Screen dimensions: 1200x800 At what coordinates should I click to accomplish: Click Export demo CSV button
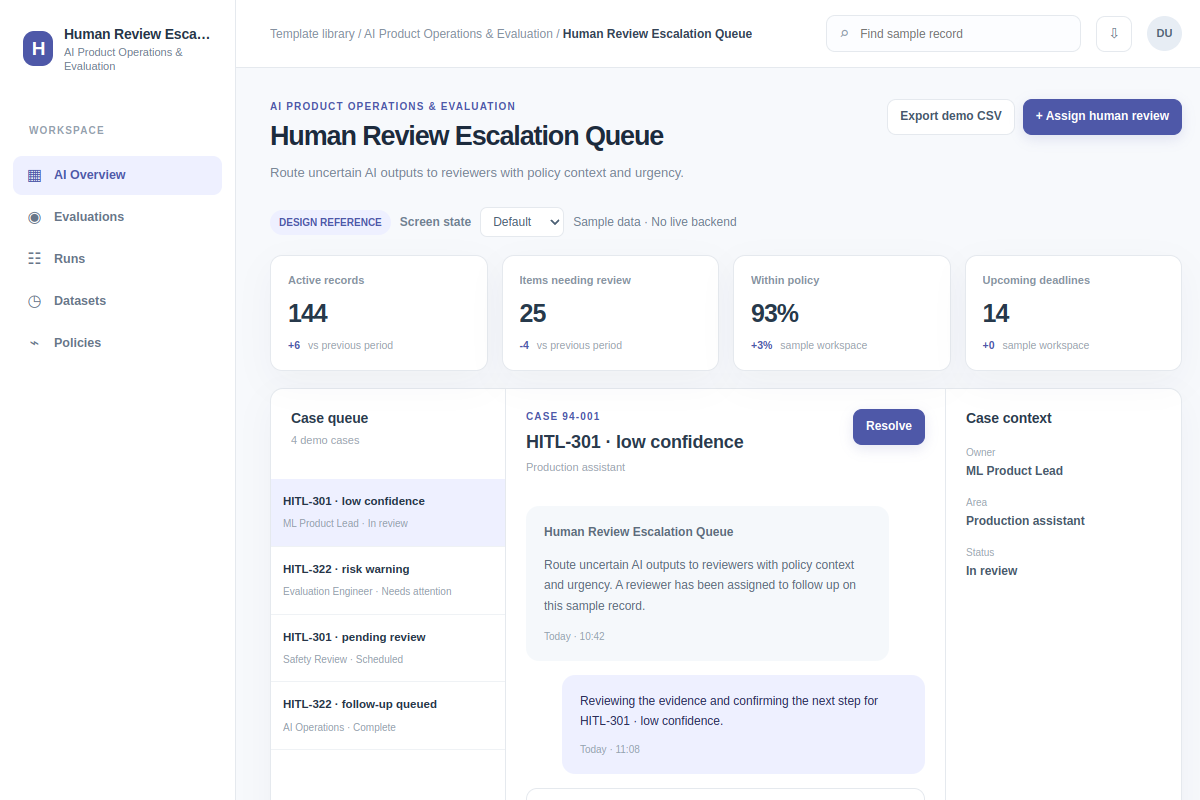951,117
